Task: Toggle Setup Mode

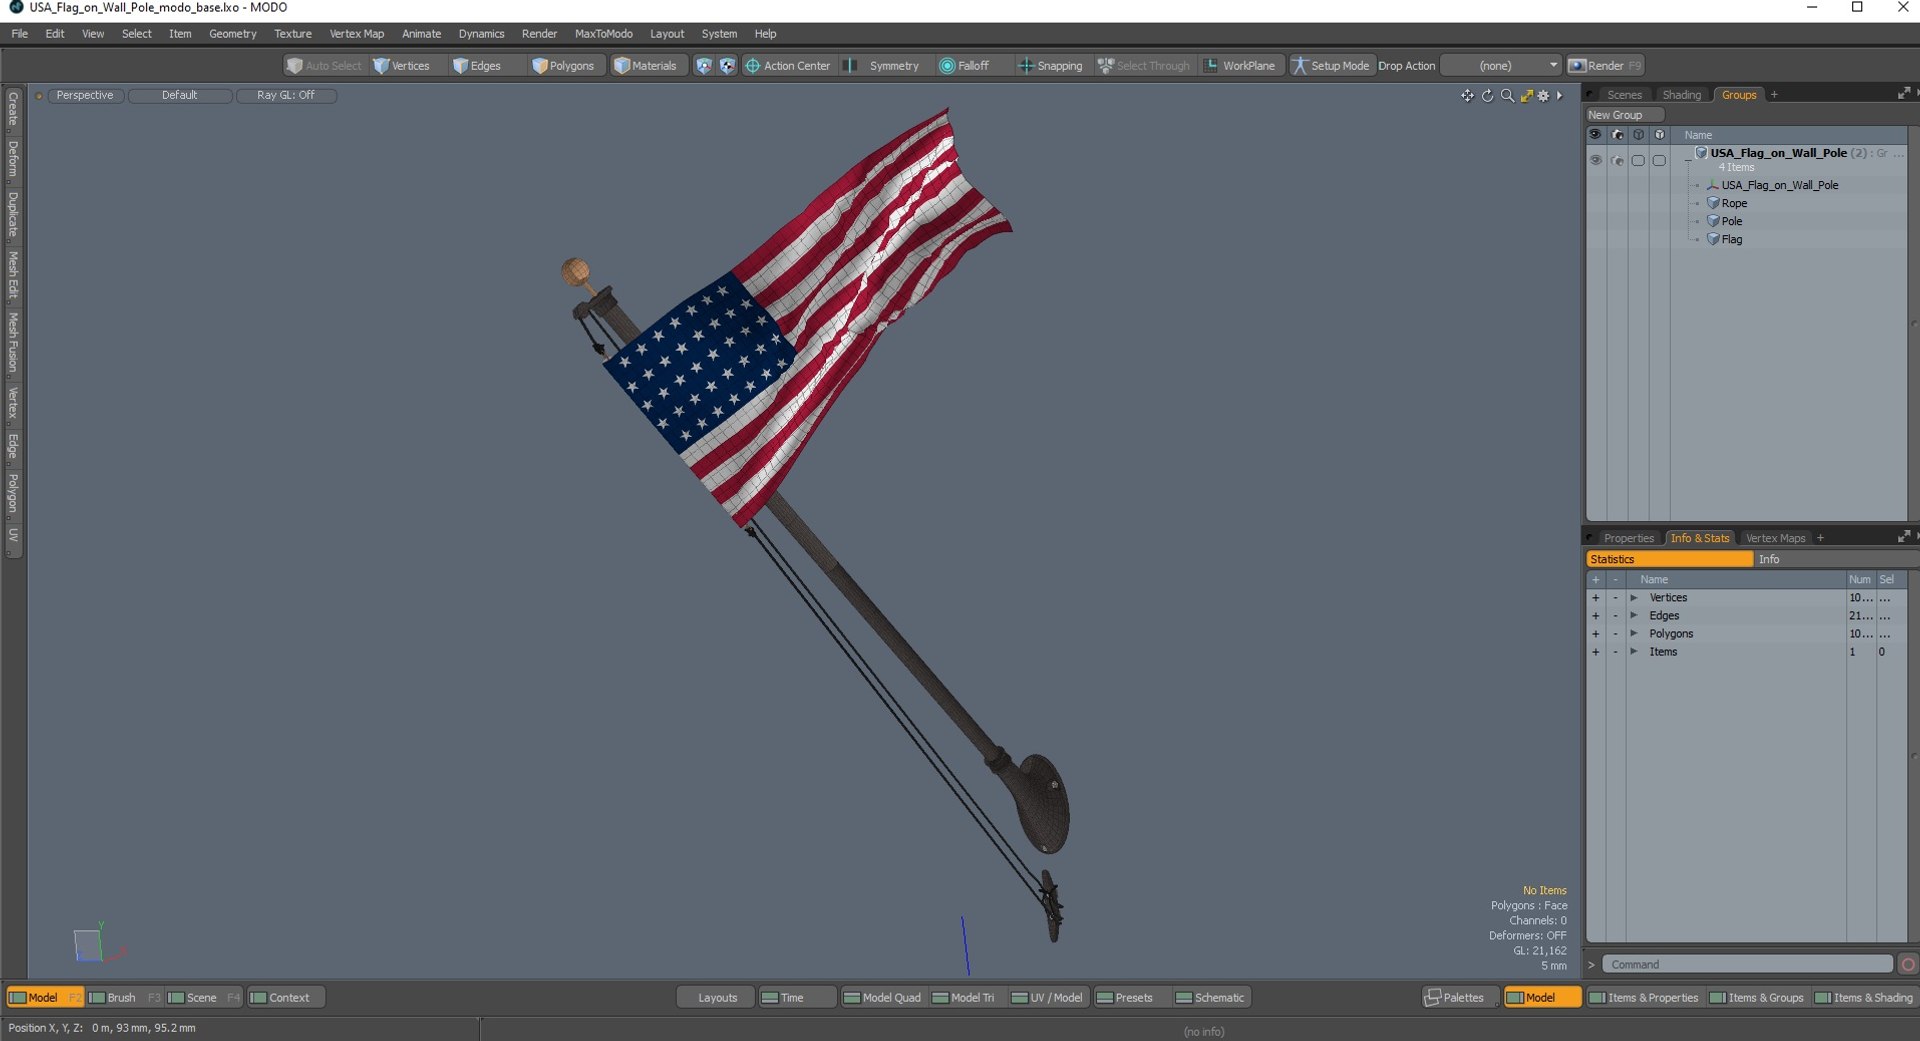Action: [1331, 66]
